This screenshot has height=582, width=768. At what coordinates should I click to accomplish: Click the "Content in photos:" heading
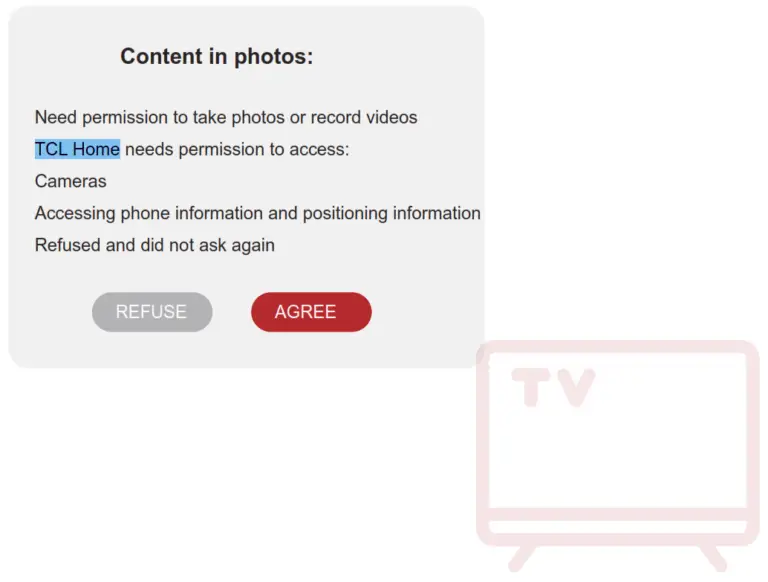click(x=216, y=56)
